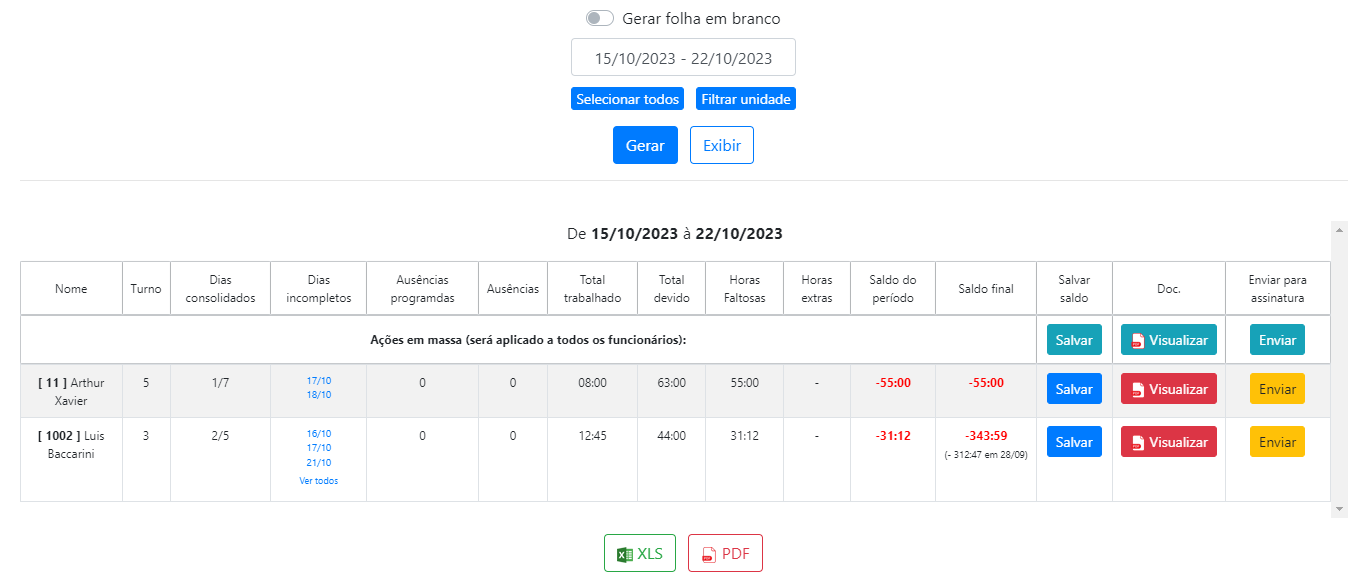This screenshot has width=1354, height=587.
Task: Send Luis Baccarini's sheet for signature
Action: 1277,442
